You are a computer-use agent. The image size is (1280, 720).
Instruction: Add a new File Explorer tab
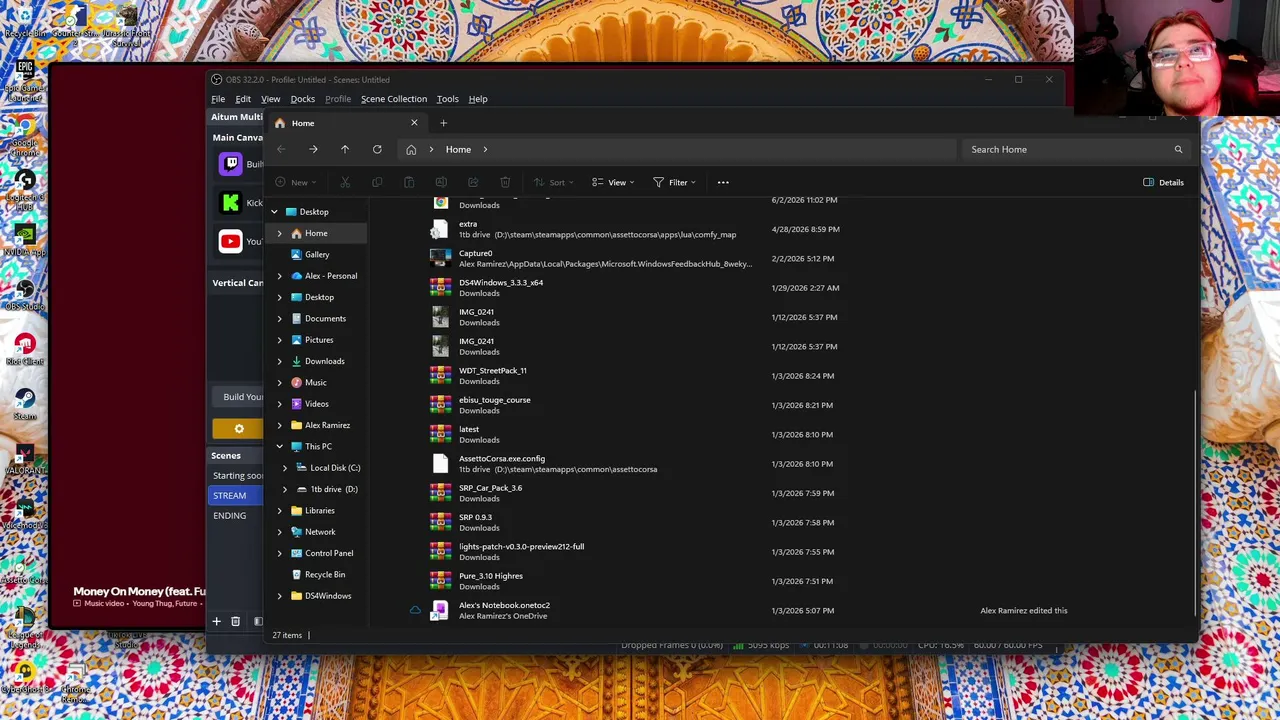click(443, 123)
